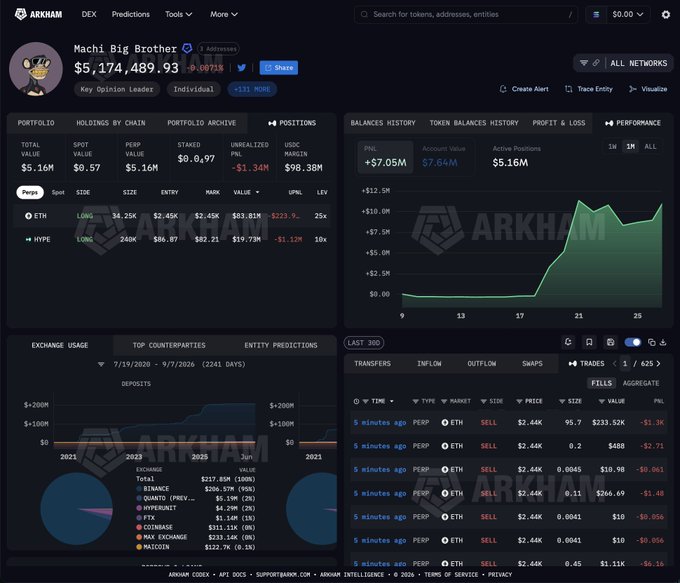Switch to the Holdings By Chain tab
680x583 pixels.
tap(111, 123)
